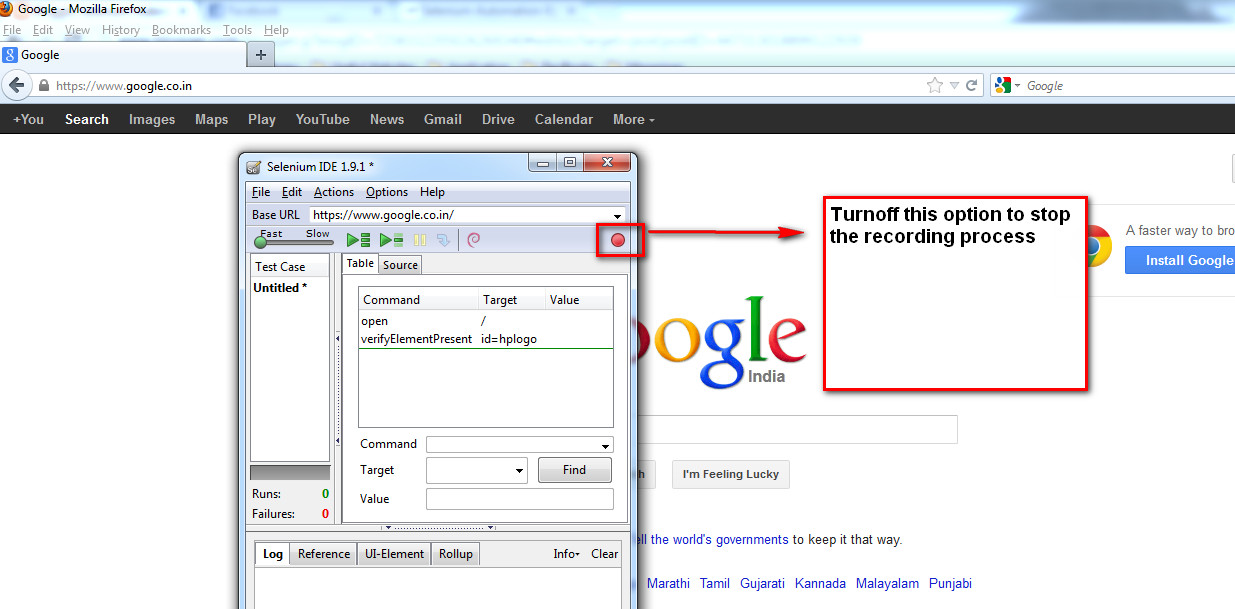Open the Target dropdown
Image resolution: width=1235 pixels, height=609 pixels.
(519, 470)
